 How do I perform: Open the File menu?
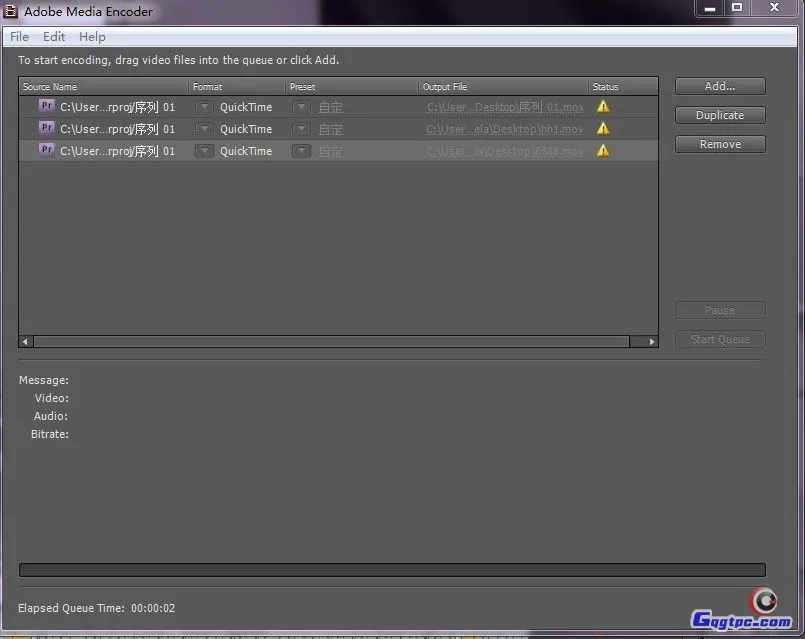click(x=19, y=37)
